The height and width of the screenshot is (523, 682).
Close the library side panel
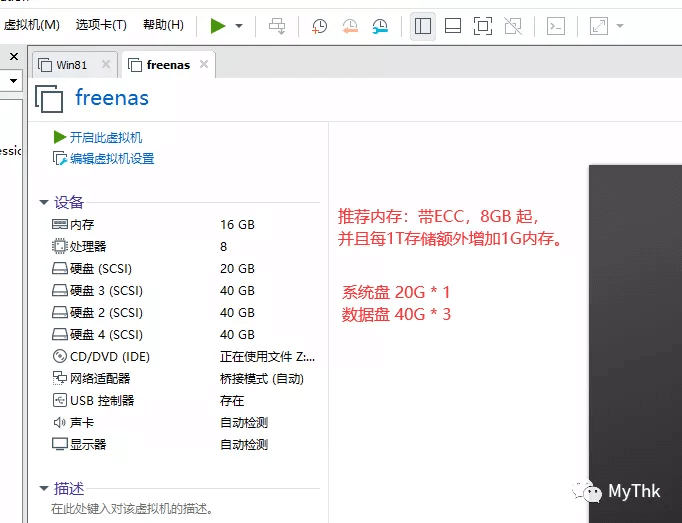[14, 57]
